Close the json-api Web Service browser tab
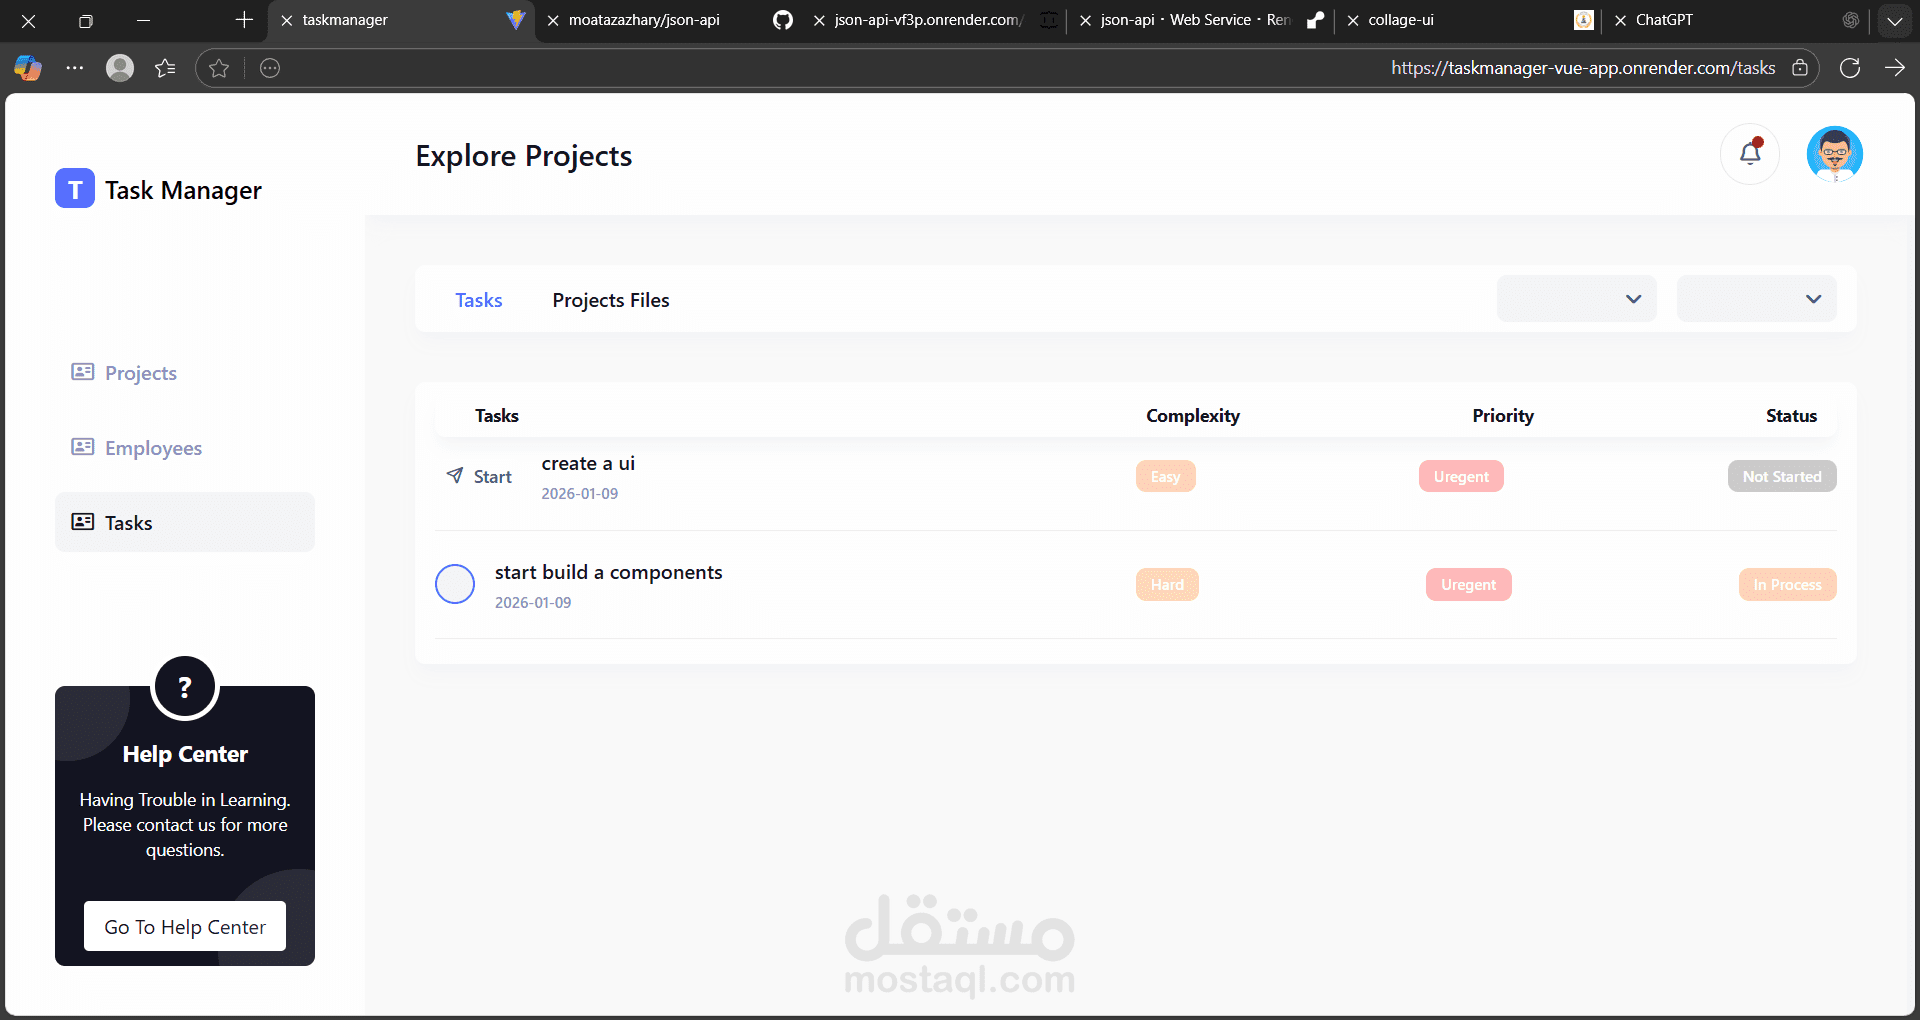Image resolution: width=1920 pixels, height=1020 pixels. (1085, 20)
